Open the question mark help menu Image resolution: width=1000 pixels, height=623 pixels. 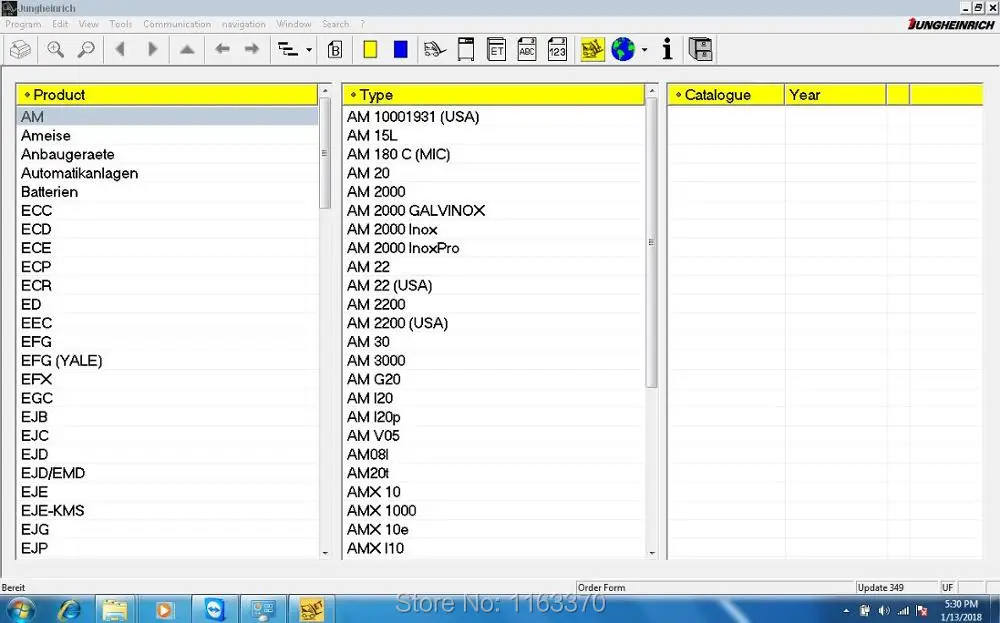363,24
